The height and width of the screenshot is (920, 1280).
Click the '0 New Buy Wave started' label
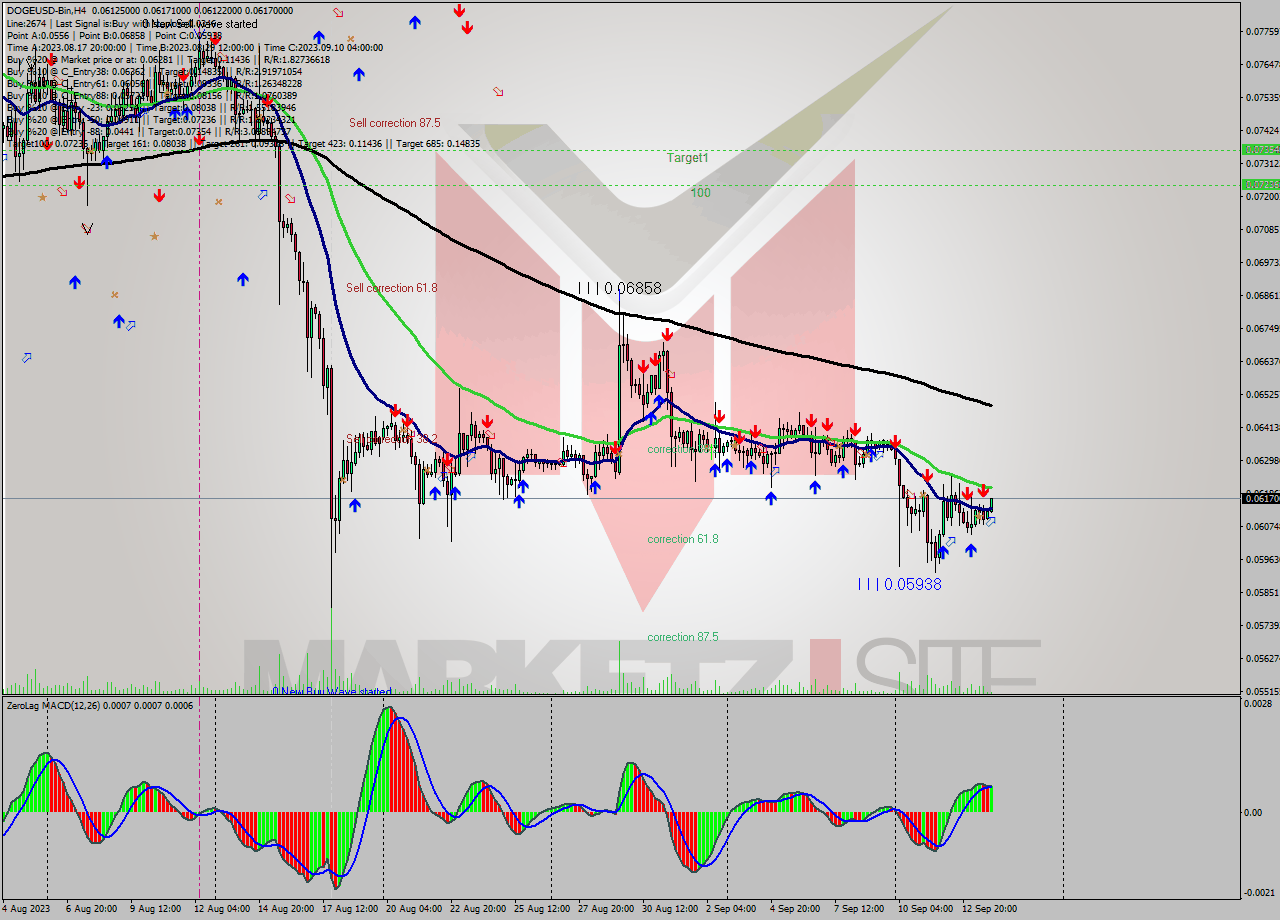[332, 691]
